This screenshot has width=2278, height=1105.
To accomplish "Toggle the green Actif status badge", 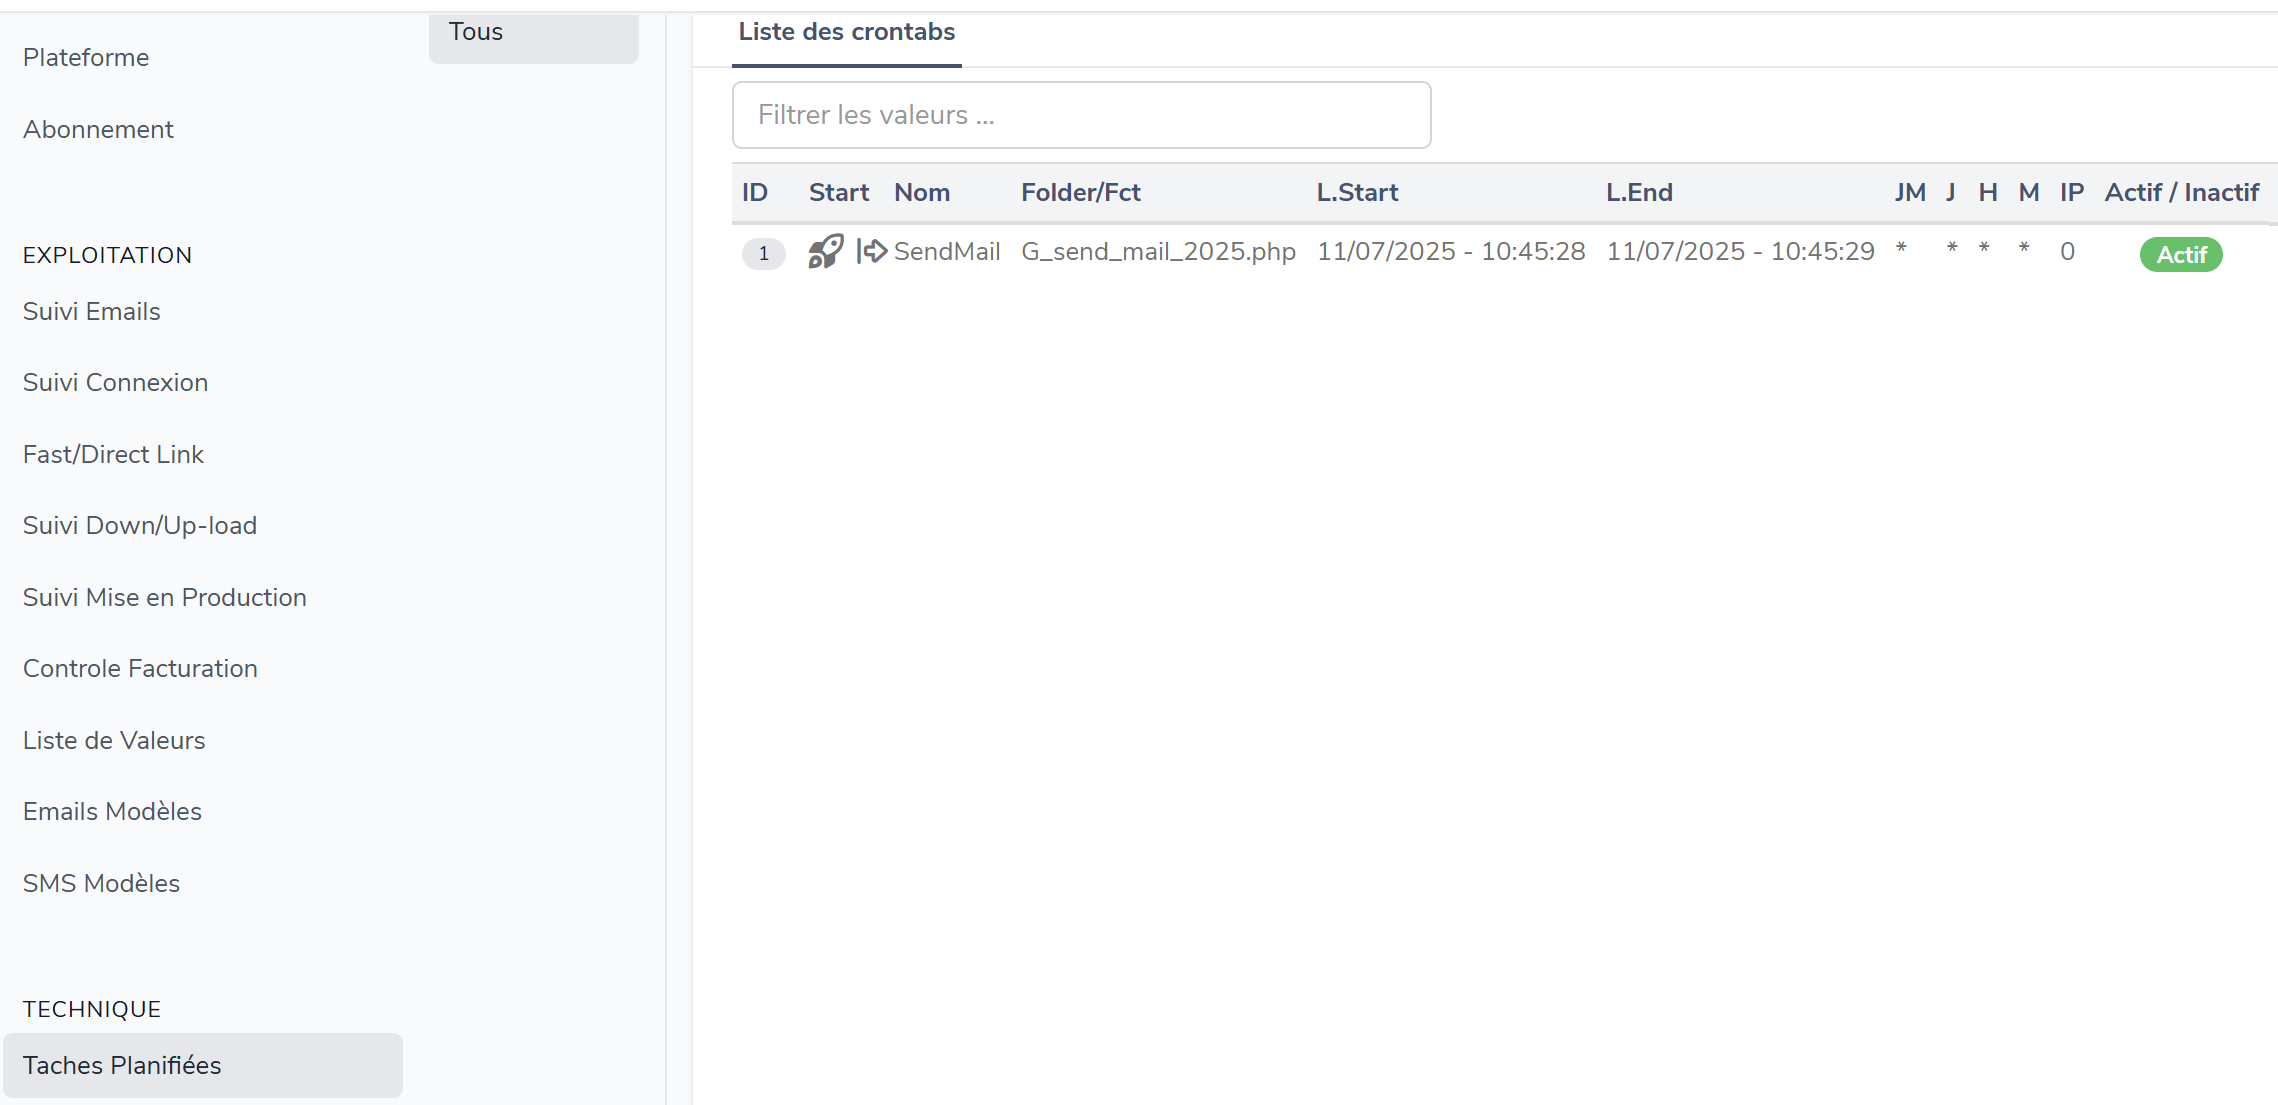I will click(2180, 255).
